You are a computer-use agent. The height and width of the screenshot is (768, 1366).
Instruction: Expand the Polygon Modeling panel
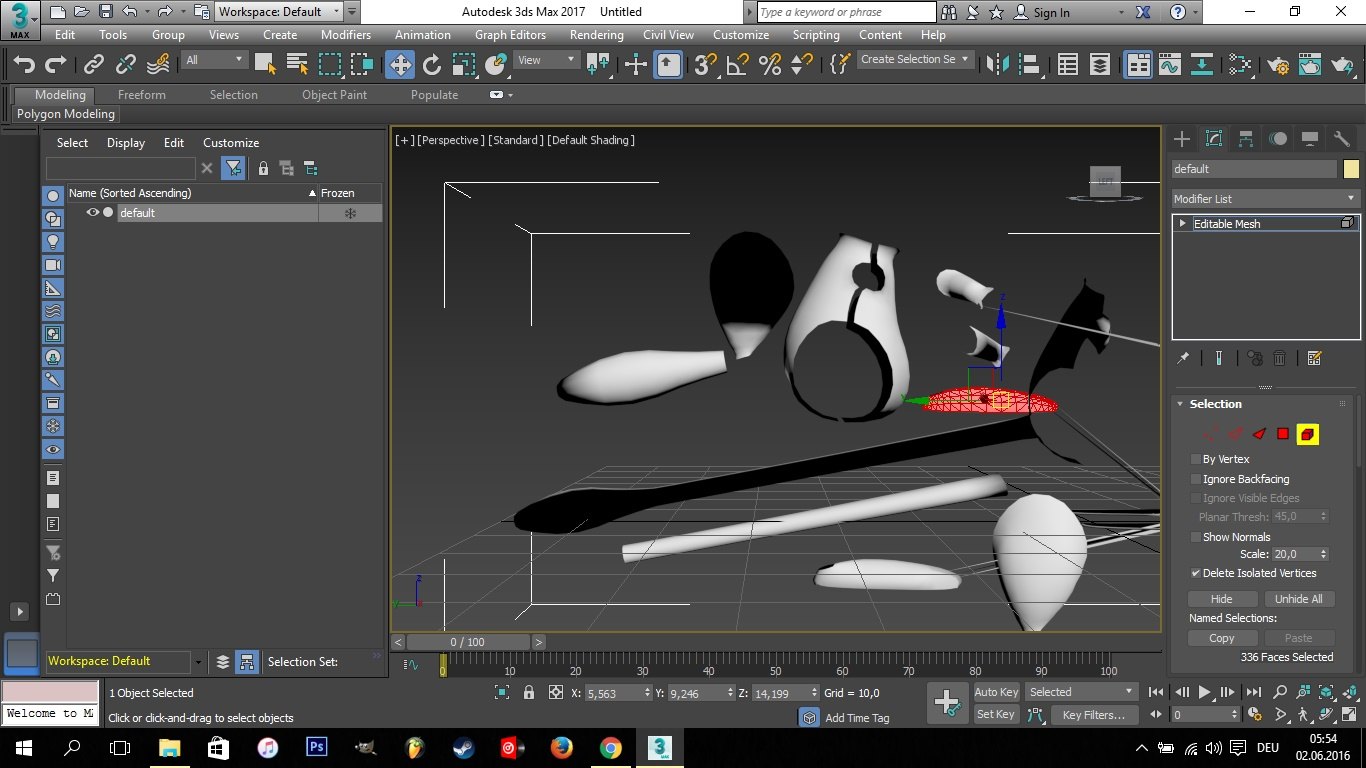pos(66,114)
